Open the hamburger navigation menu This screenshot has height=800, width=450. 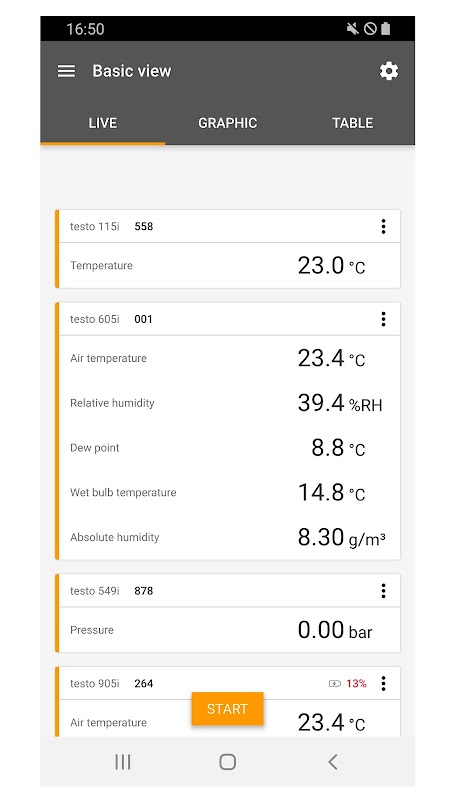66,71
